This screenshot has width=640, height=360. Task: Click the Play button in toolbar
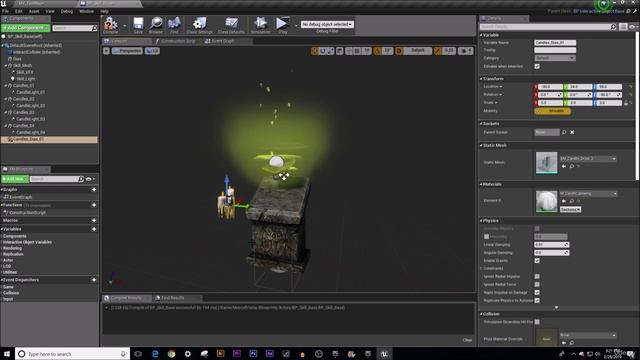point(282,24)
